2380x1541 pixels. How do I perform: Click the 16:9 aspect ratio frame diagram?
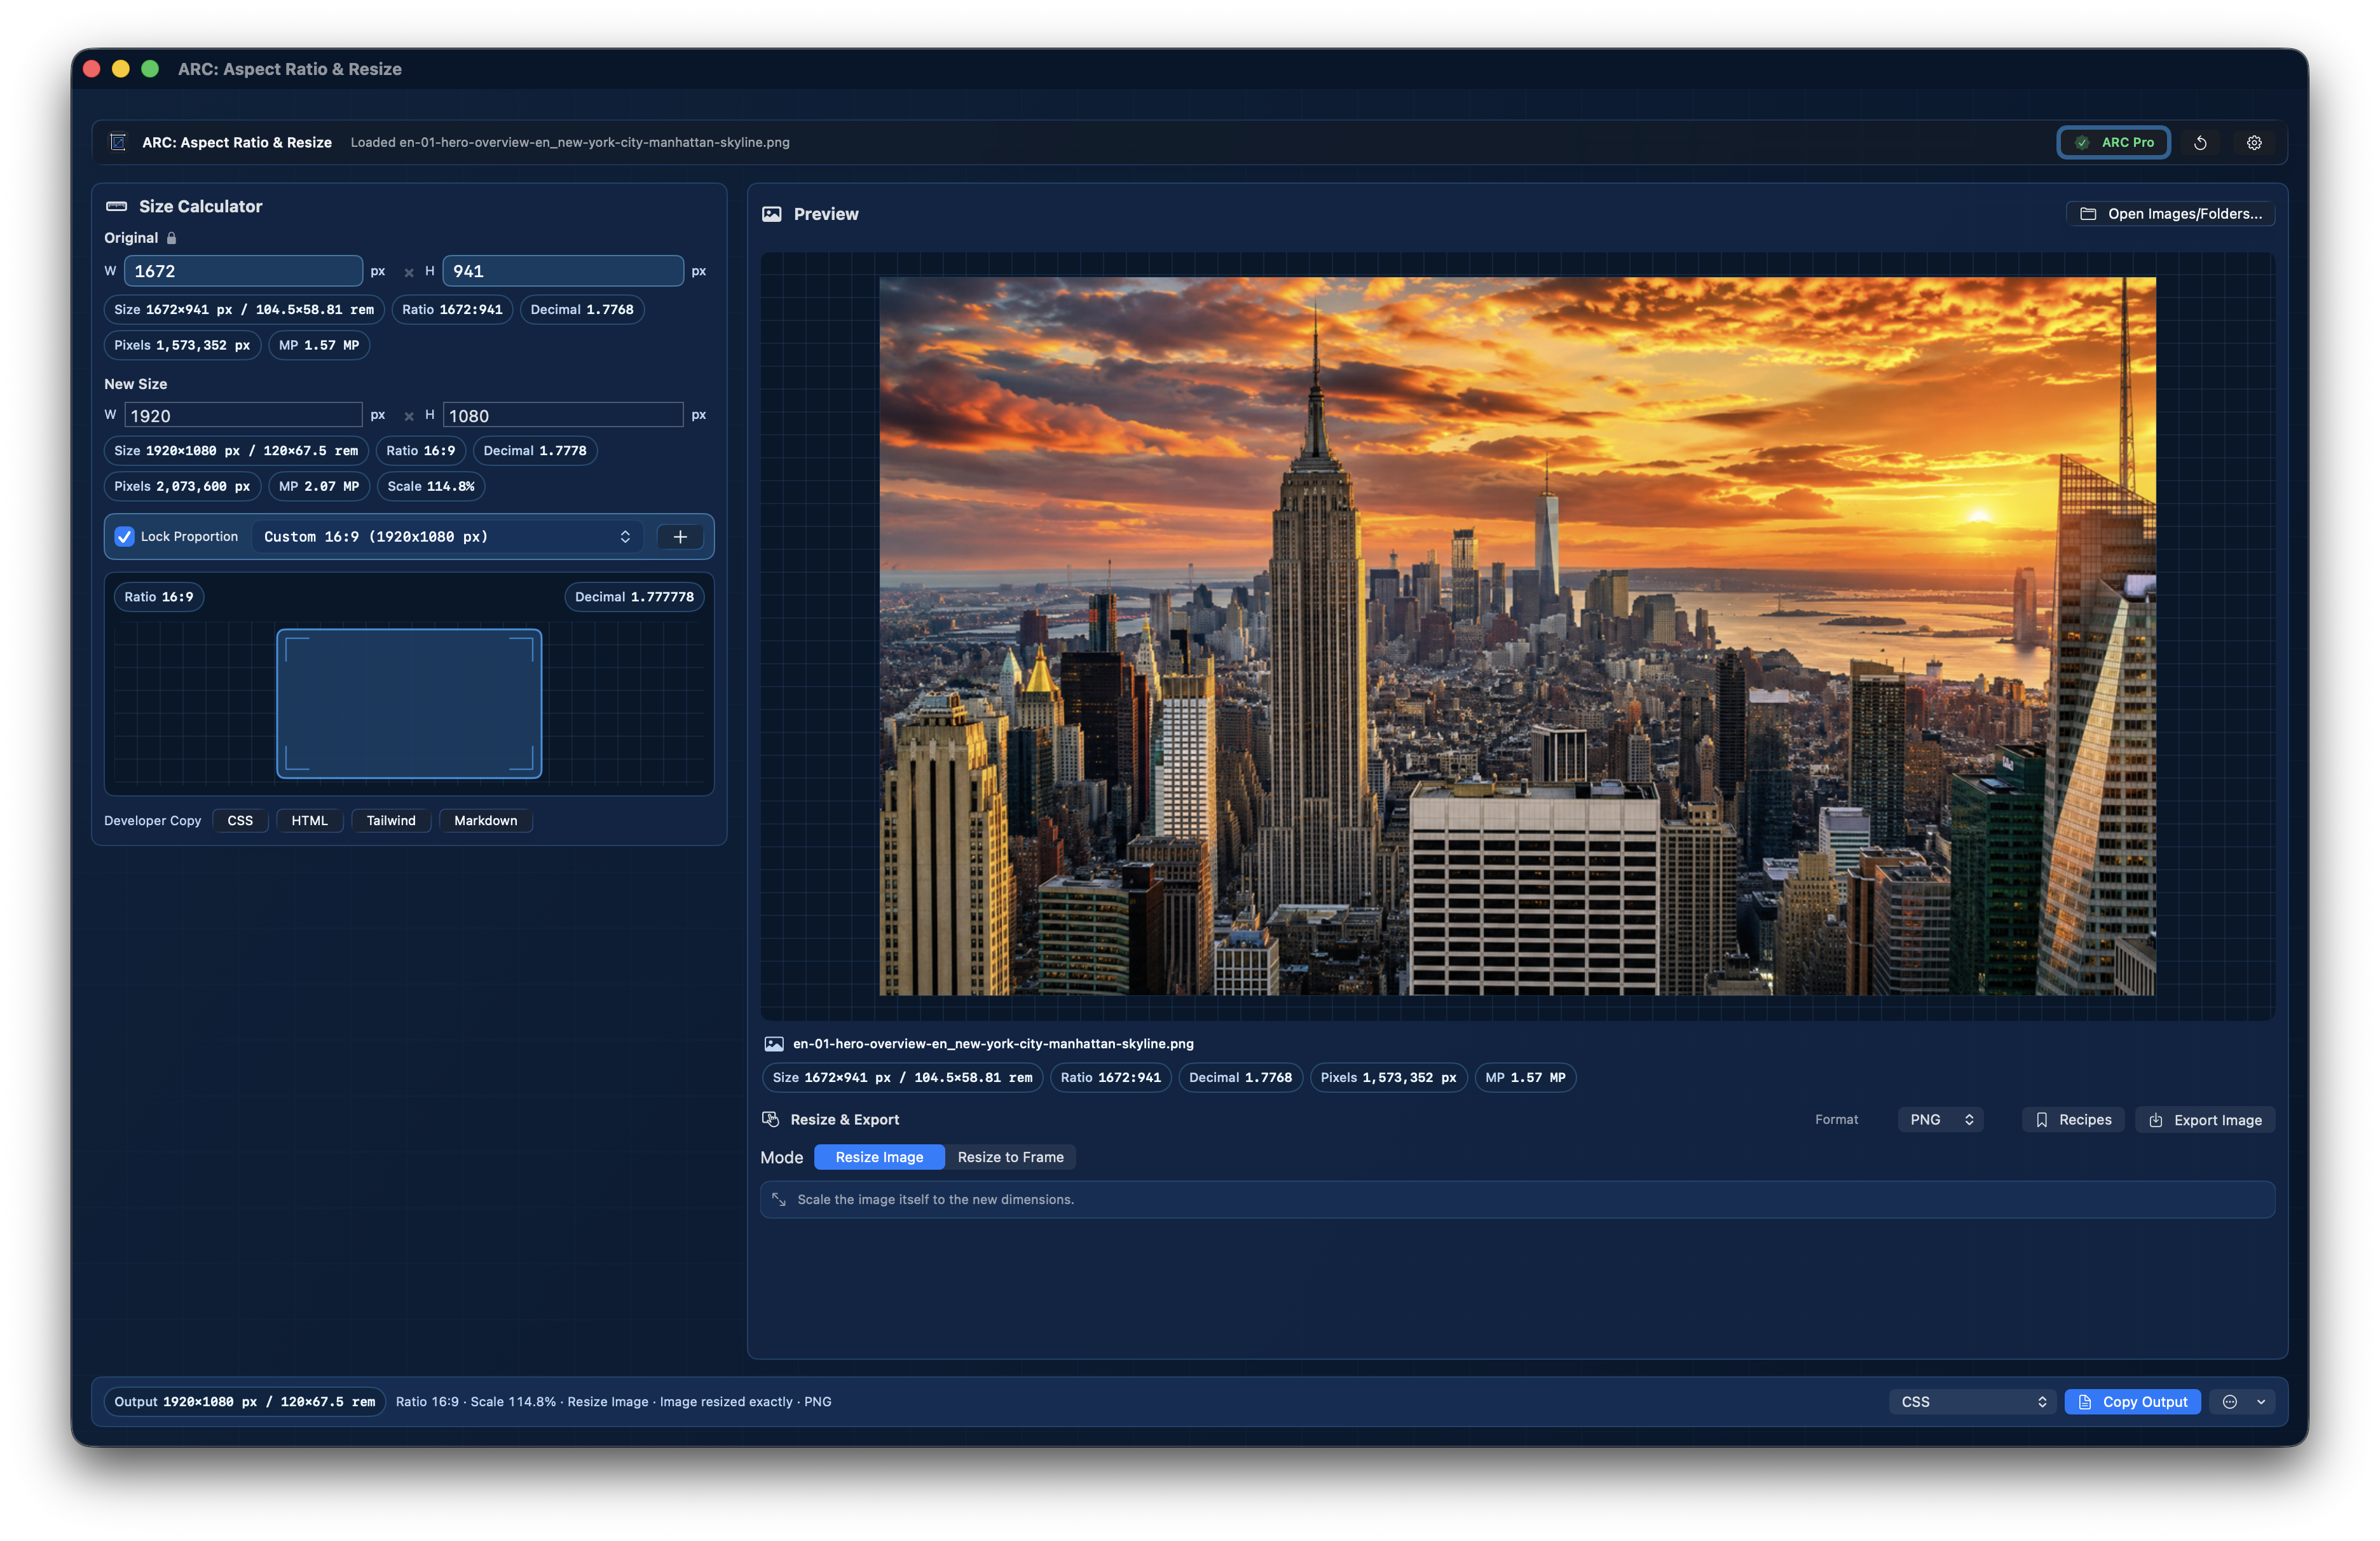point(409,703)
